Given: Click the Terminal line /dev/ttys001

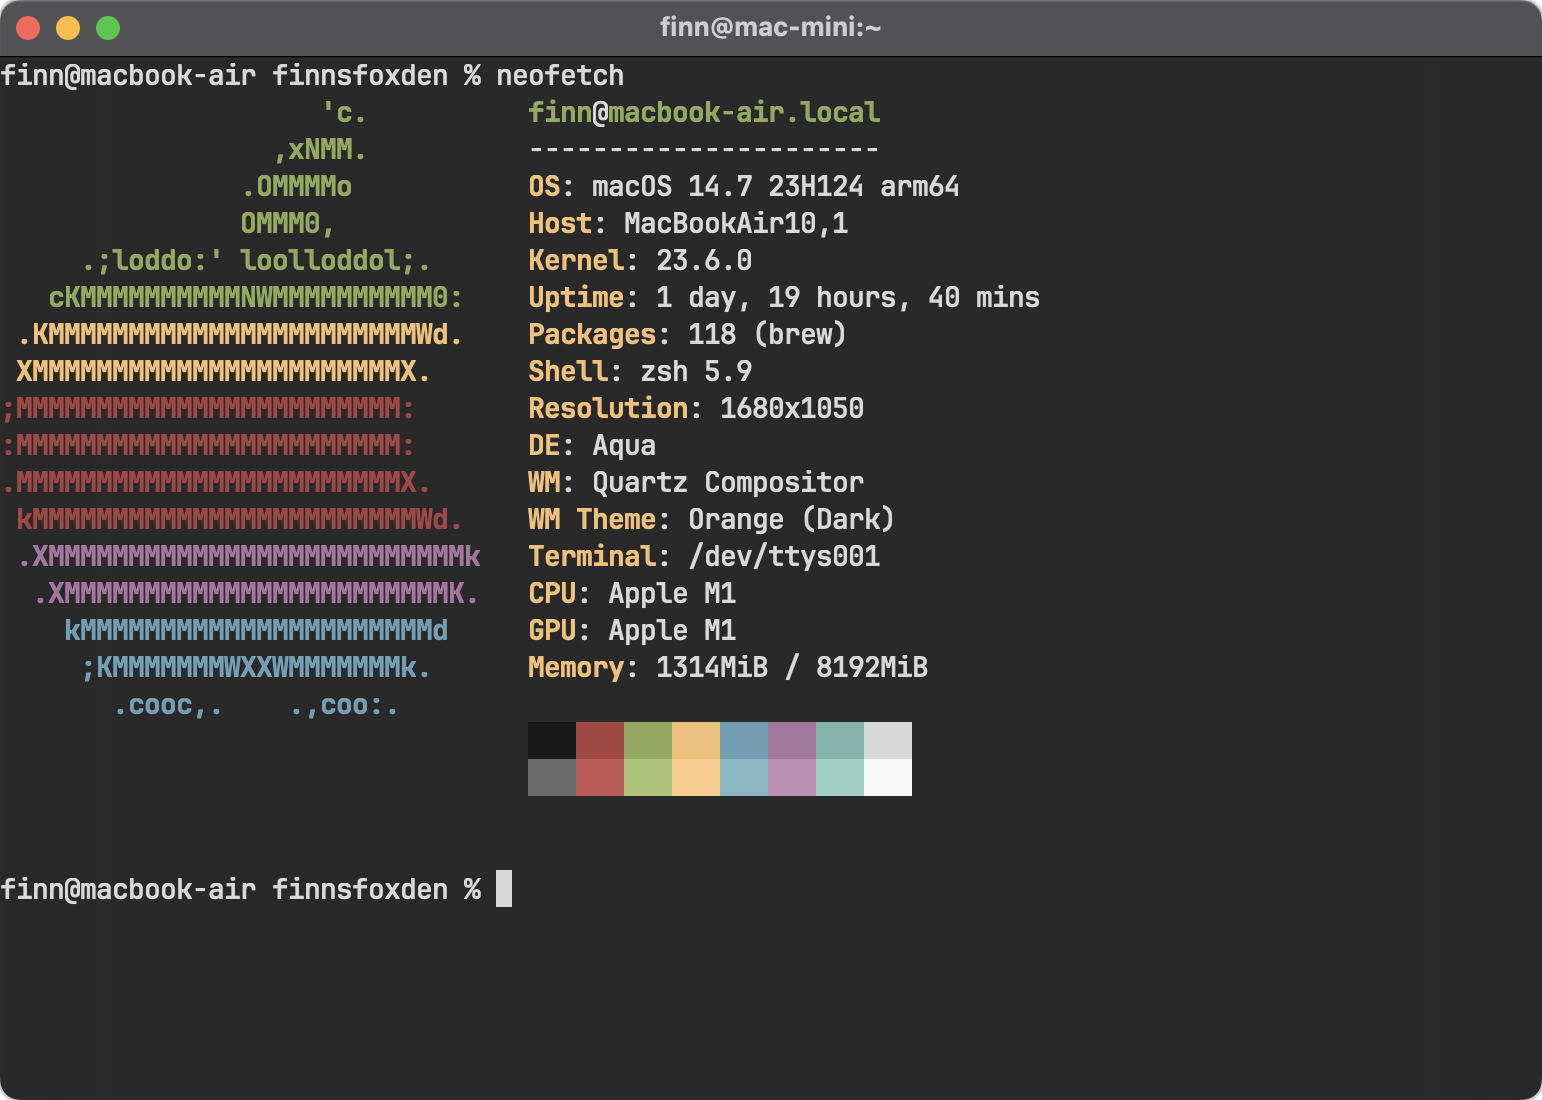Looking at the screenshot, I should coord(704,556).
